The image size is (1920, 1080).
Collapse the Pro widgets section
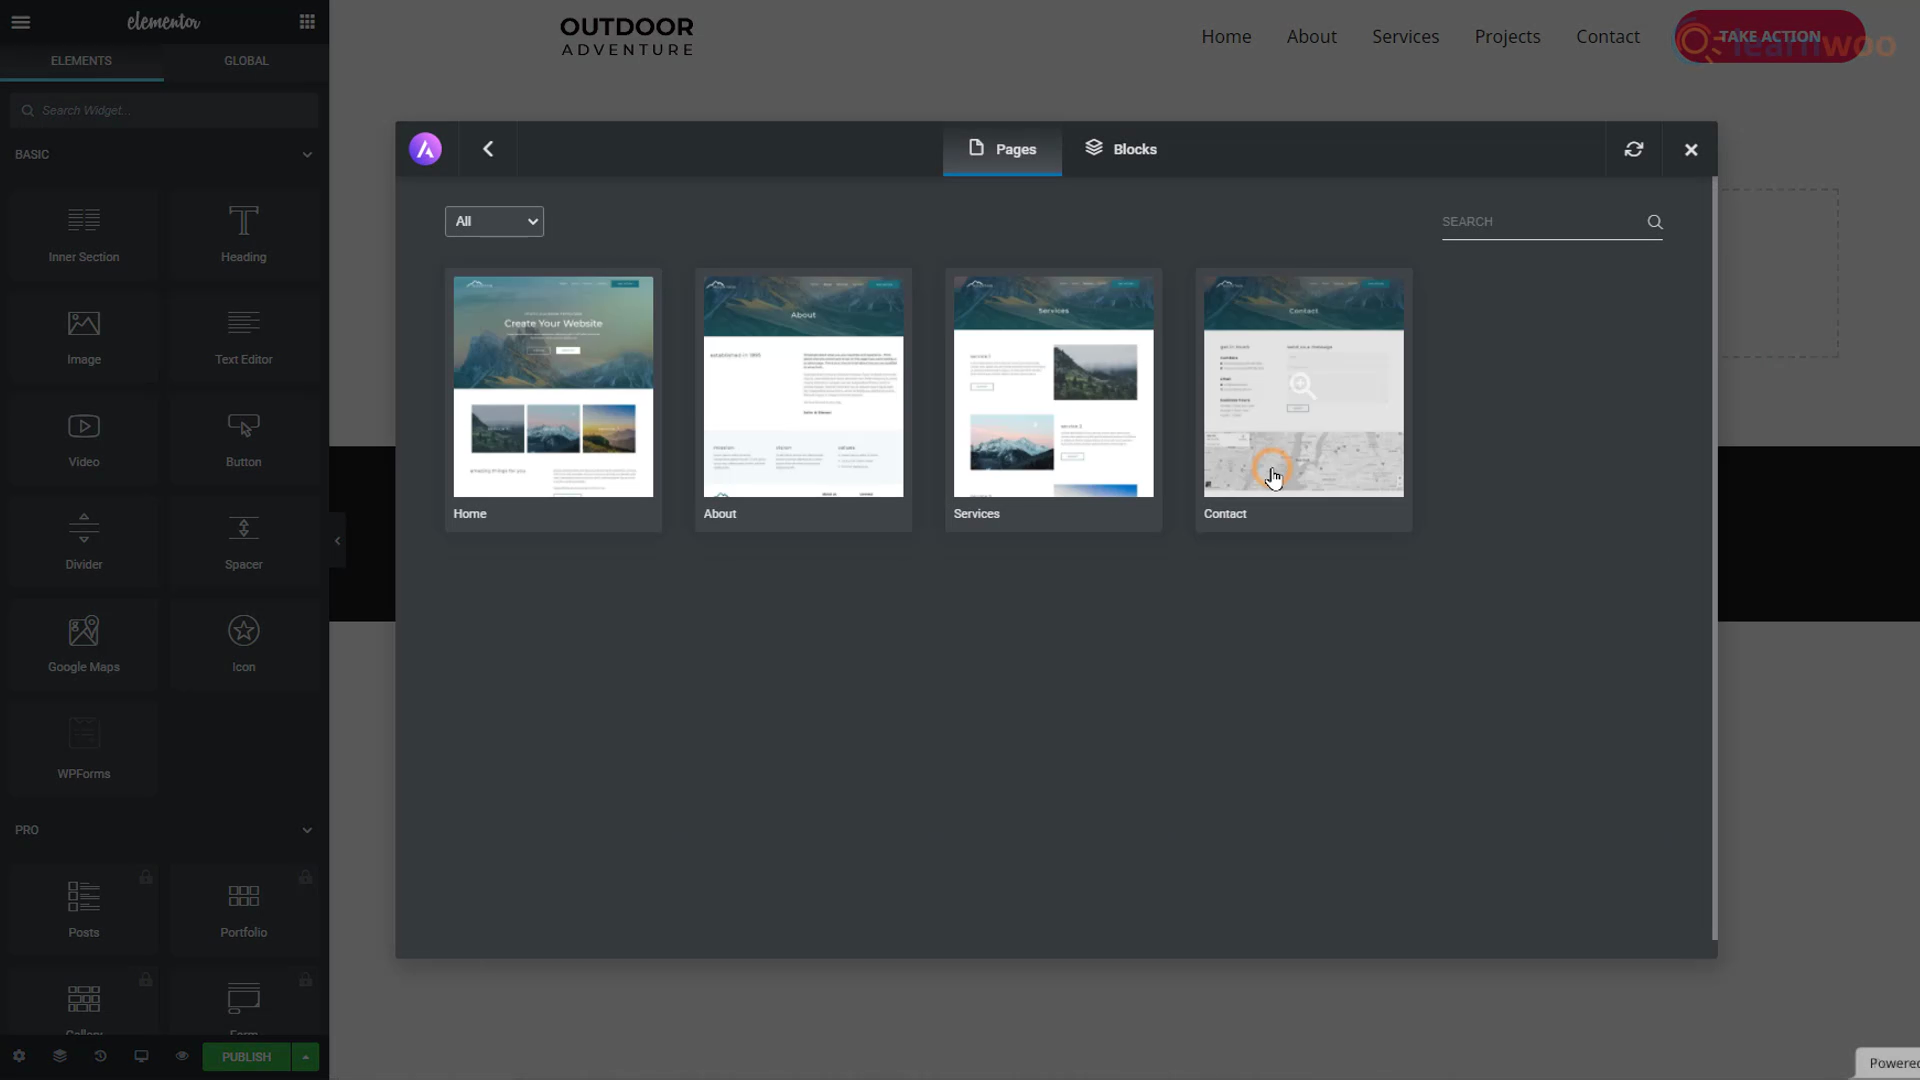coord(307,830)
